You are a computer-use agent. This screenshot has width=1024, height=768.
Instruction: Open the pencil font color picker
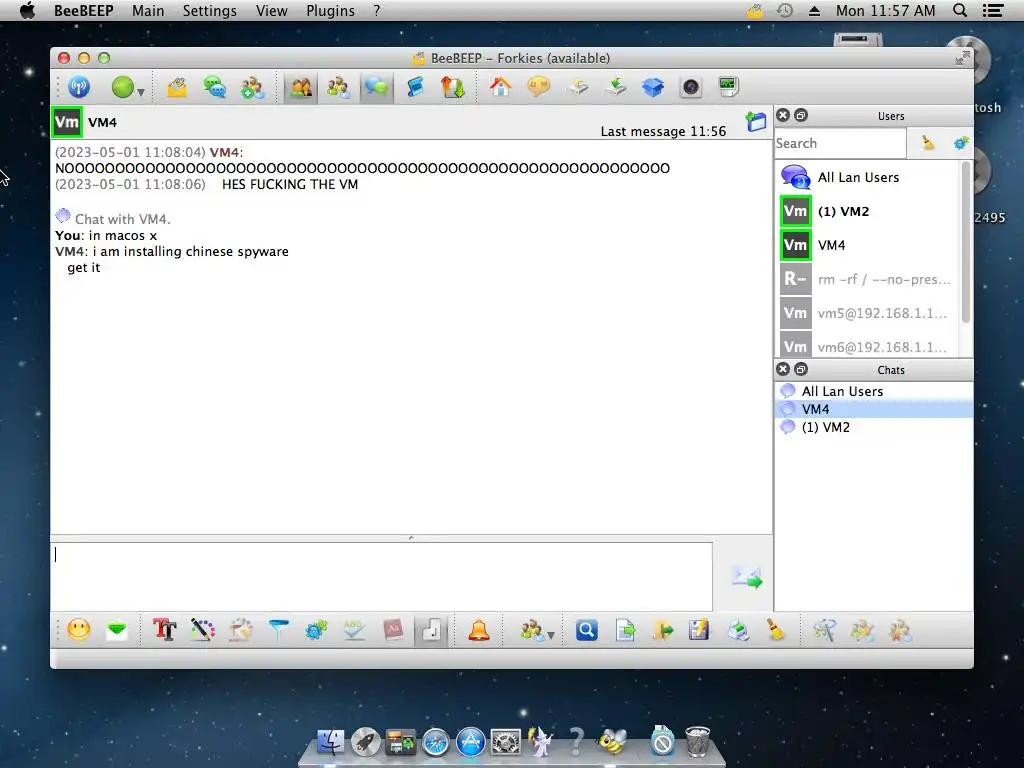202,630
